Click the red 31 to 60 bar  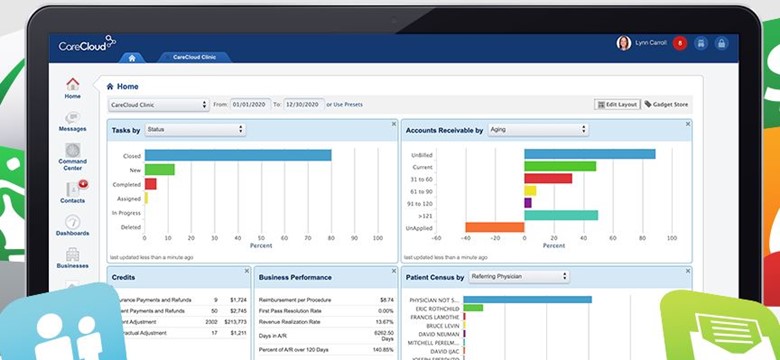click(548, 179)
